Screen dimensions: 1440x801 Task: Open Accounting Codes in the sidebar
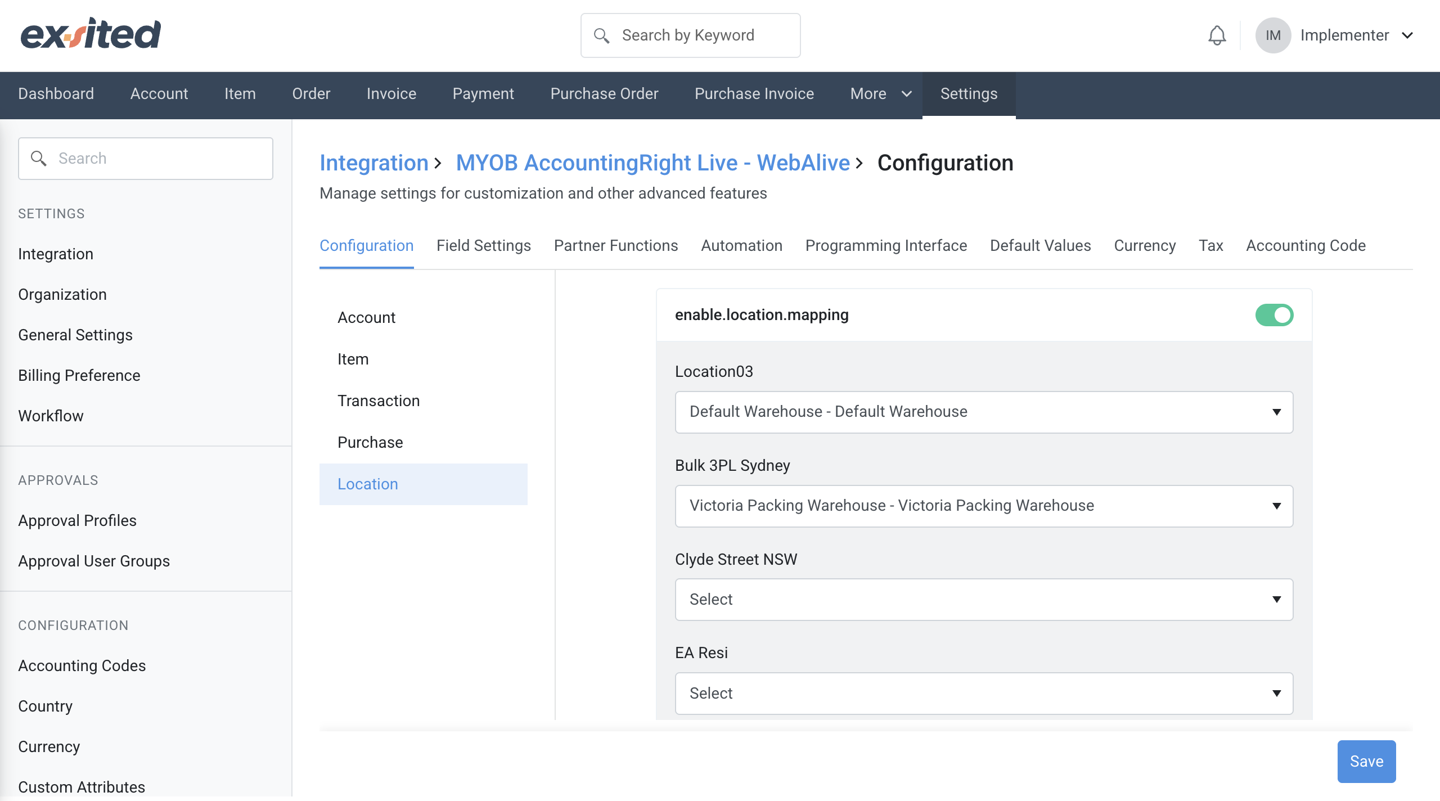tap(82, 666)
